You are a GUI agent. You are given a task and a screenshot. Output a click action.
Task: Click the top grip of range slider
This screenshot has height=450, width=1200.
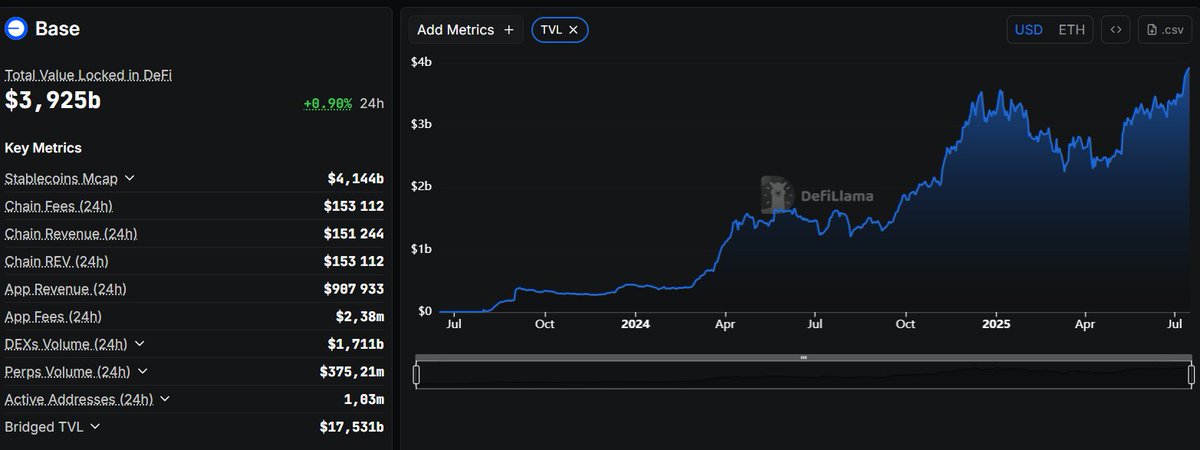coord(803,357)
